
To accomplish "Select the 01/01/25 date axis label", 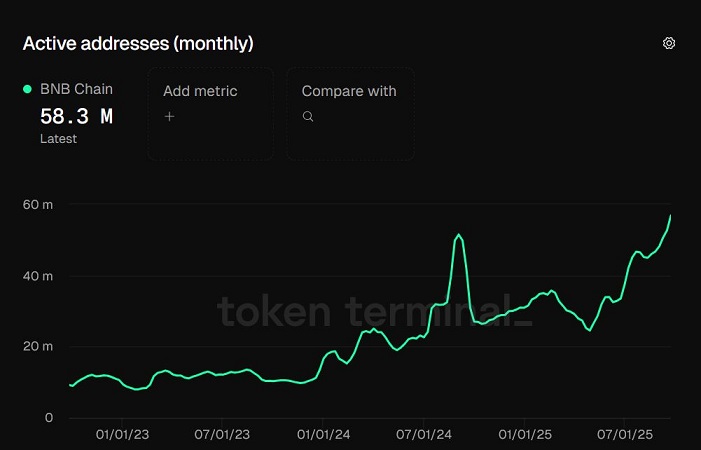I will pyautogui.click(x=525, y=436).
